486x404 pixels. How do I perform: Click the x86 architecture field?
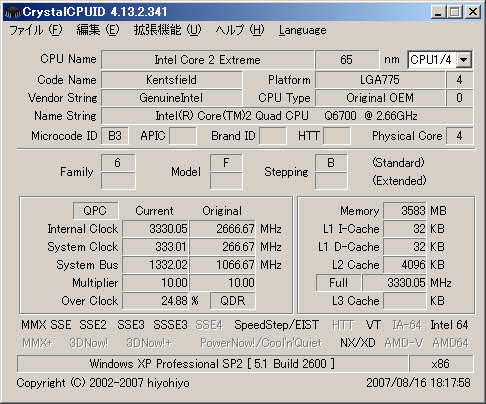[x=441, y=364]
